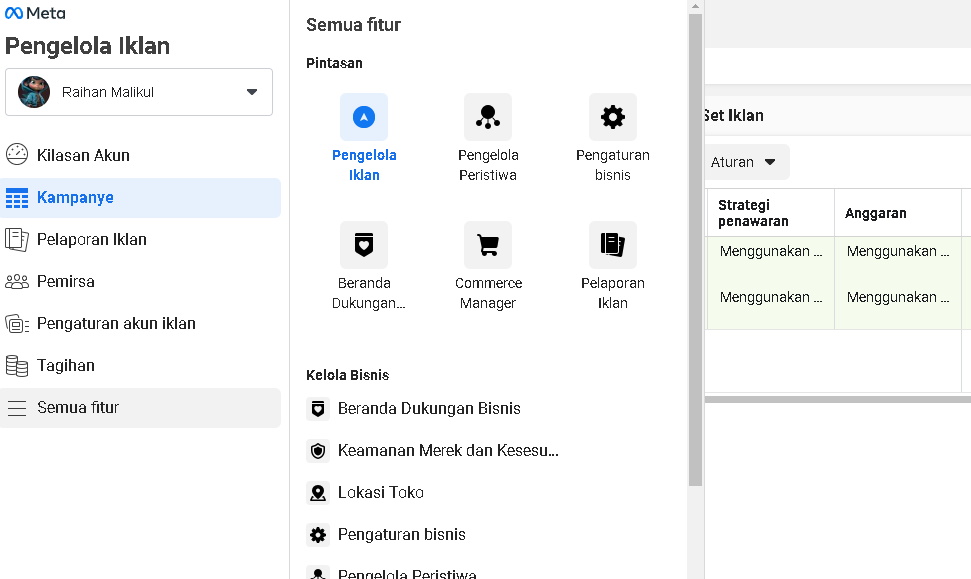The height and width of the screenshot is (579, 971).
Task: Open the Raihan Malikul account dropdown
Action: [x=139, y=92]
